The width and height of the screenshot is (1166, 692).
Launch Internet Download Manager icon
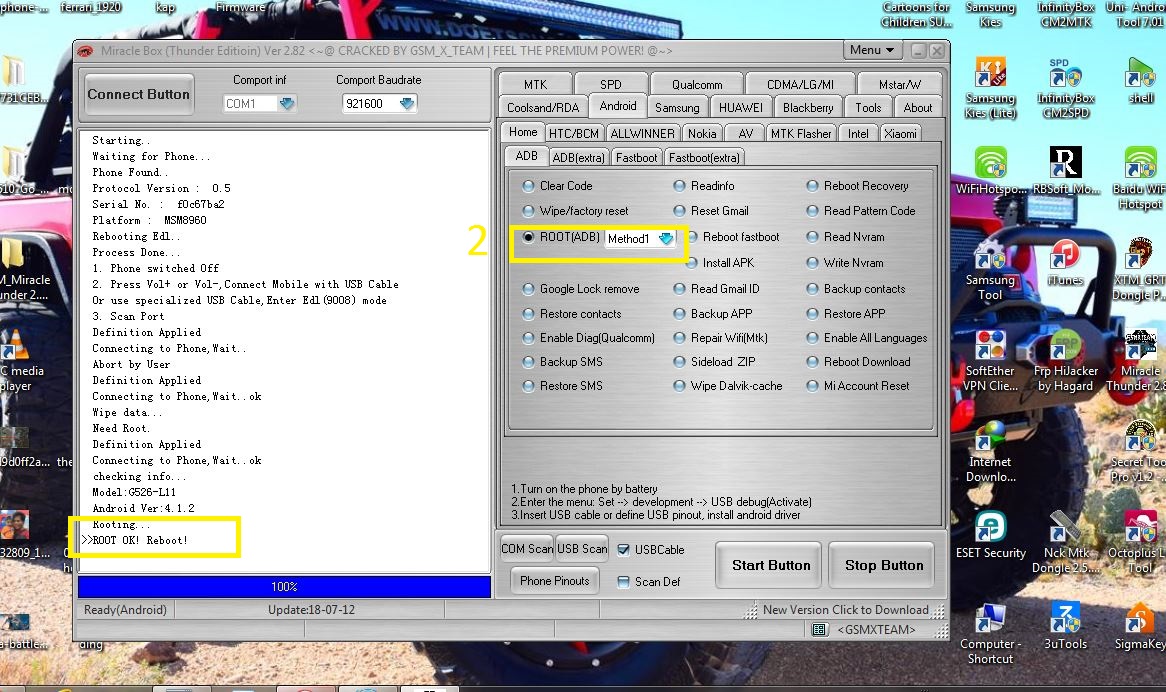(990, 452)
